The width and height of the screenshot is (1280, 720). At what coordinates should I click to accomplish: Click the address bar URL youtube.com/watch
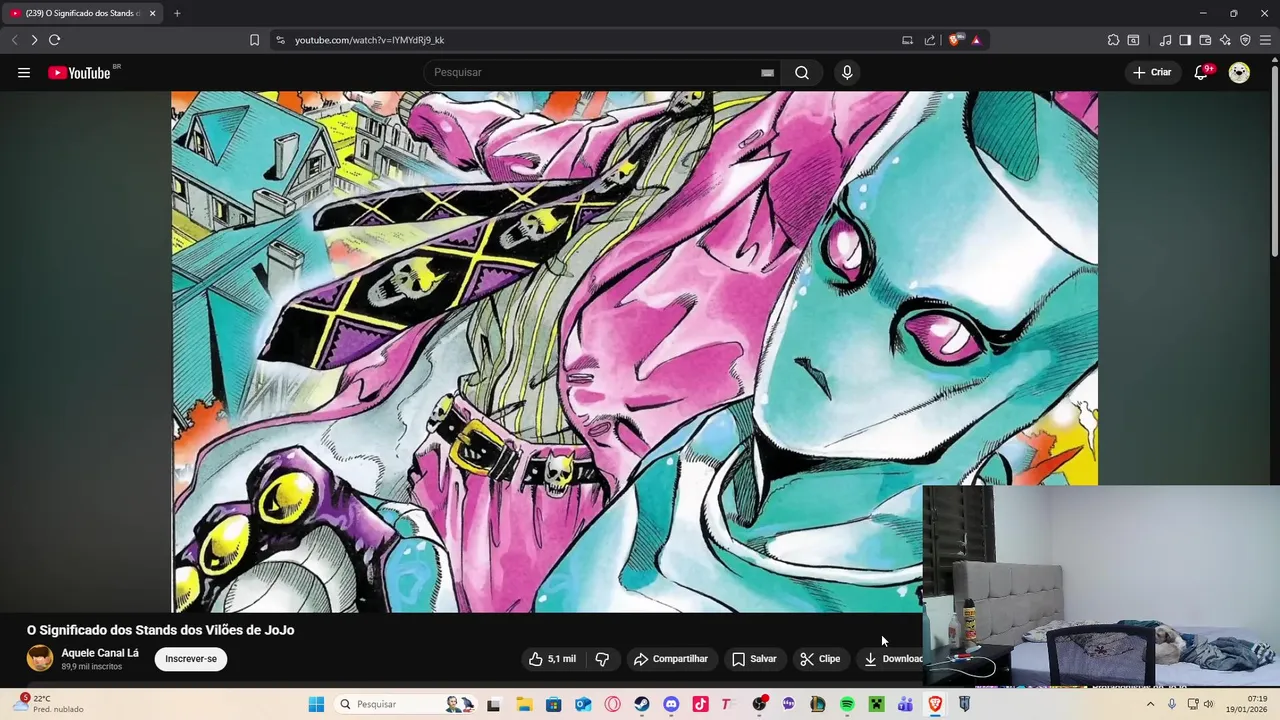(369, 40)
